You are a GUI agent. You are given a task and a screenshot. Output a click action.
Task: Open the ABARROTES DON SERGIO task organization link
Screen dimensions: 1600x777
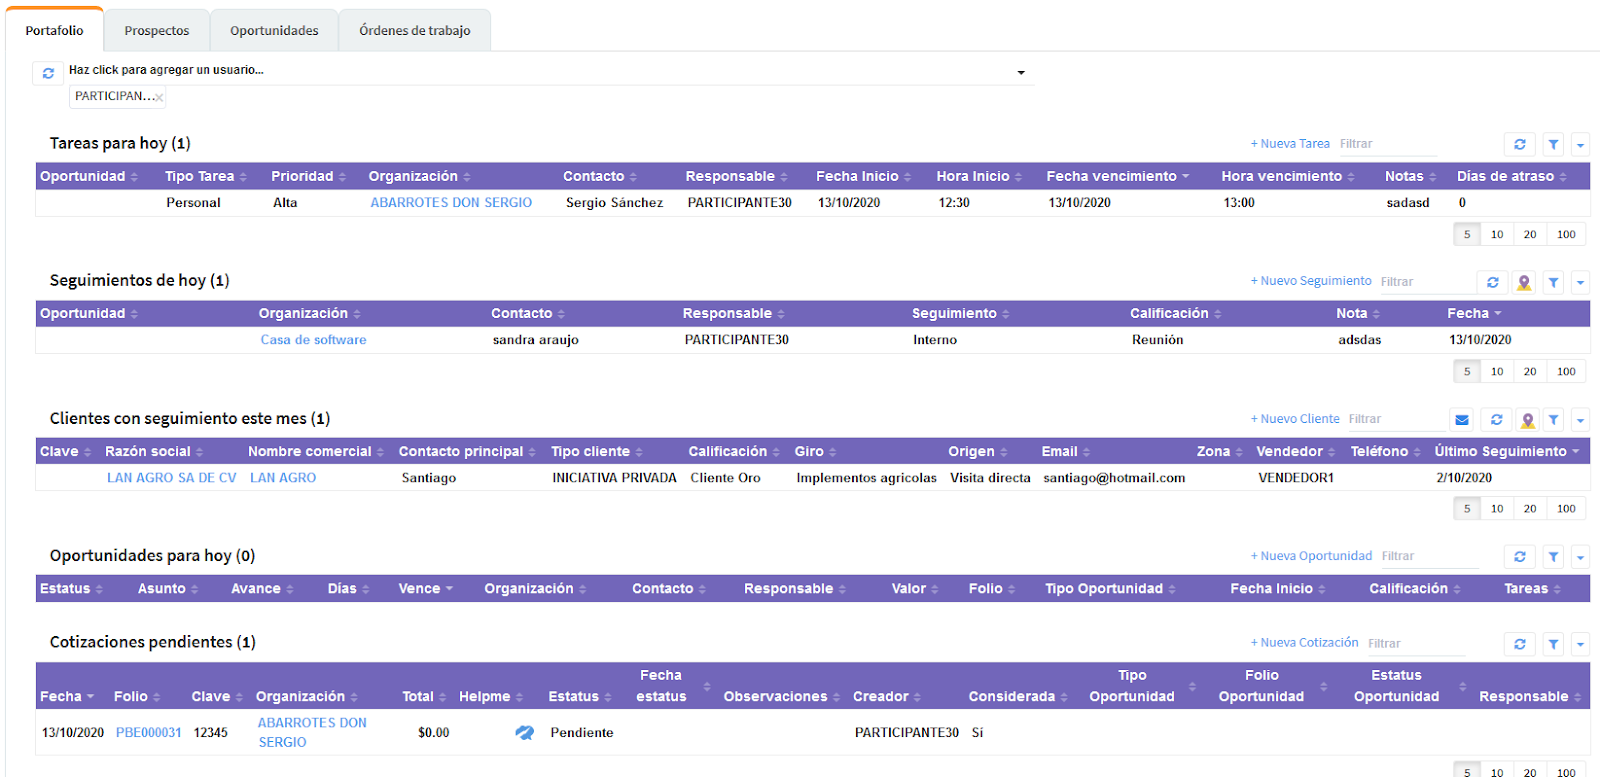click(x=451, y=203)
